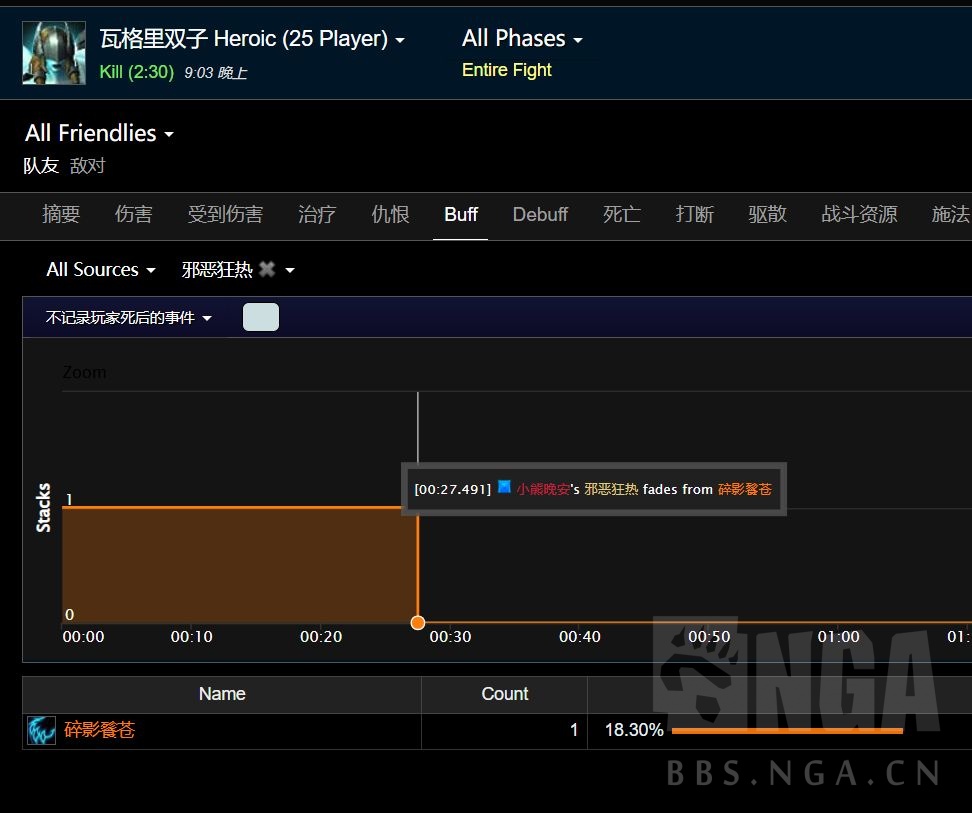972x813 pixels.
Task: Select the 战斗资源 tab
Action: (858, 214)
